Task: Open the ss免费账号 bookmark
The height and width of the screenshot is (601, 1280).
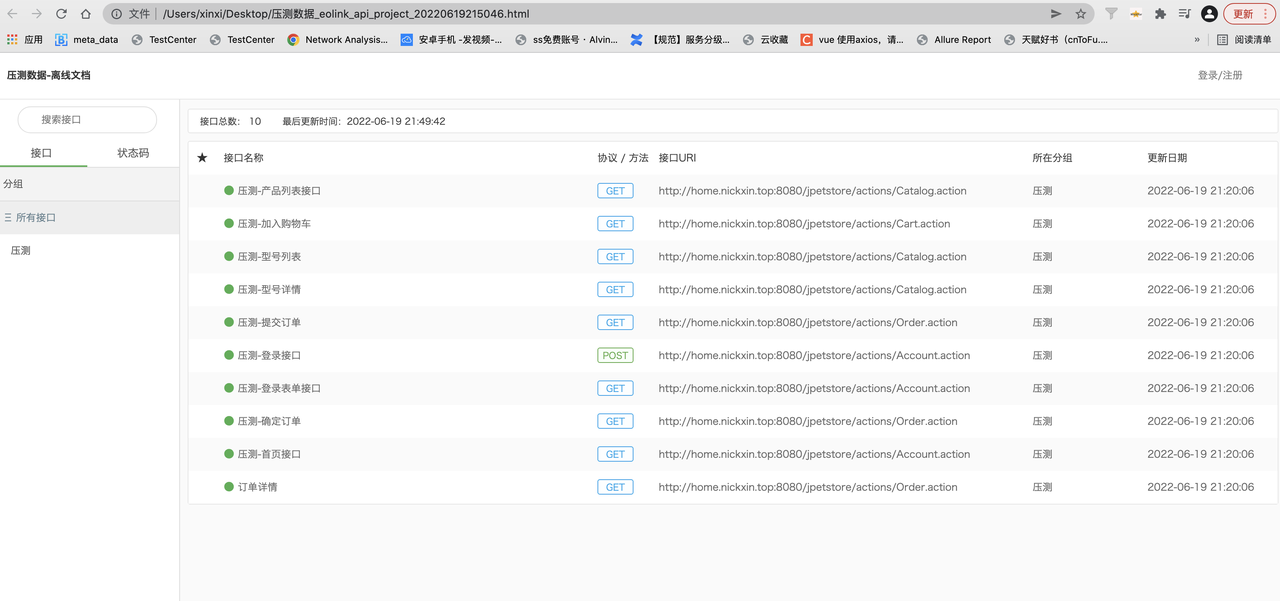Action: [x=567, y=40]
